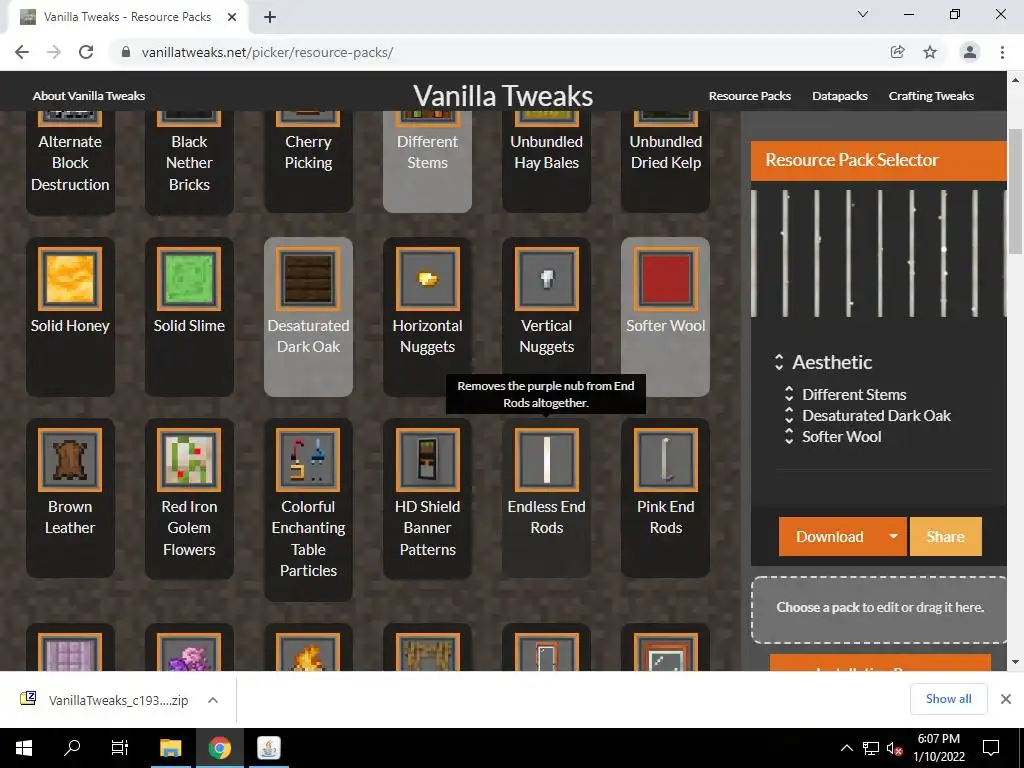Select the Vanilla Tweaks browser tab

click(127, 17)
